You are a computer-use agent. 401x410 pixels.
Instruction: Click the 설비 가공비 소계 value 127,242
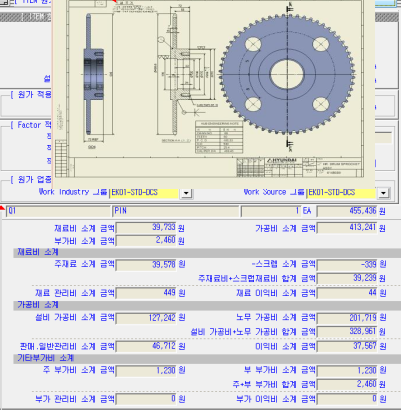coord(146,318)
